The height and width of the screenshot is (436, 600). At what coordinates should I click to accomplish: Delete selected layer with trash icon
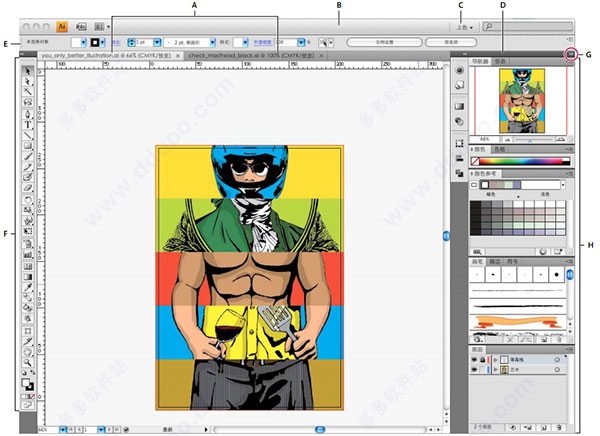(x=559, y=427)
